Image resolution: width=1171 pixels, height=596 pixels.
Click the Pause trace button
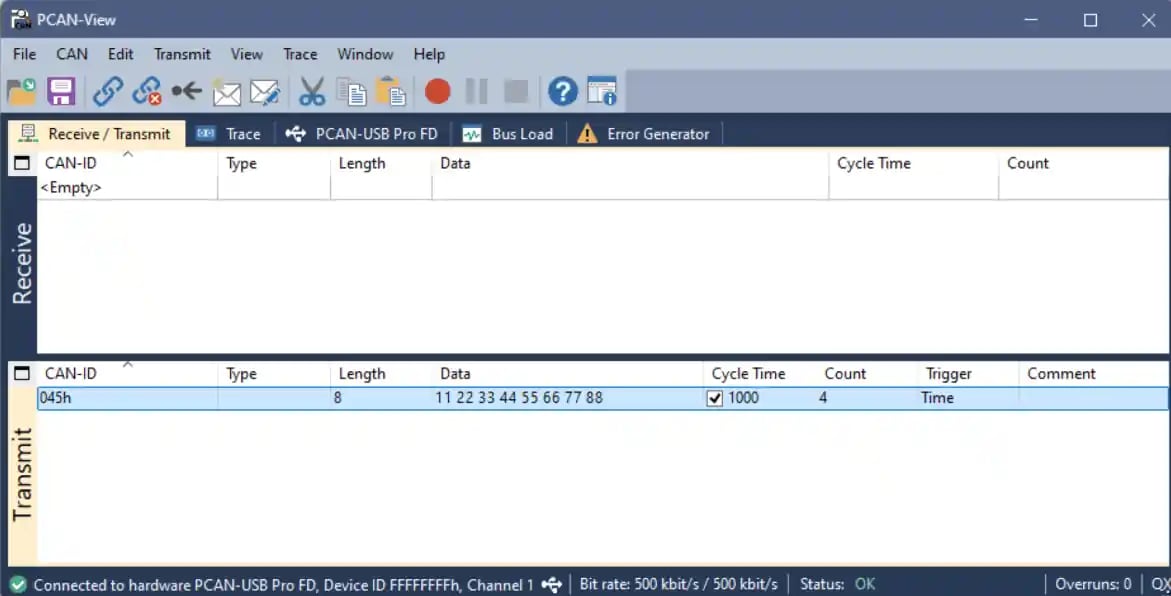coord(476,92)
